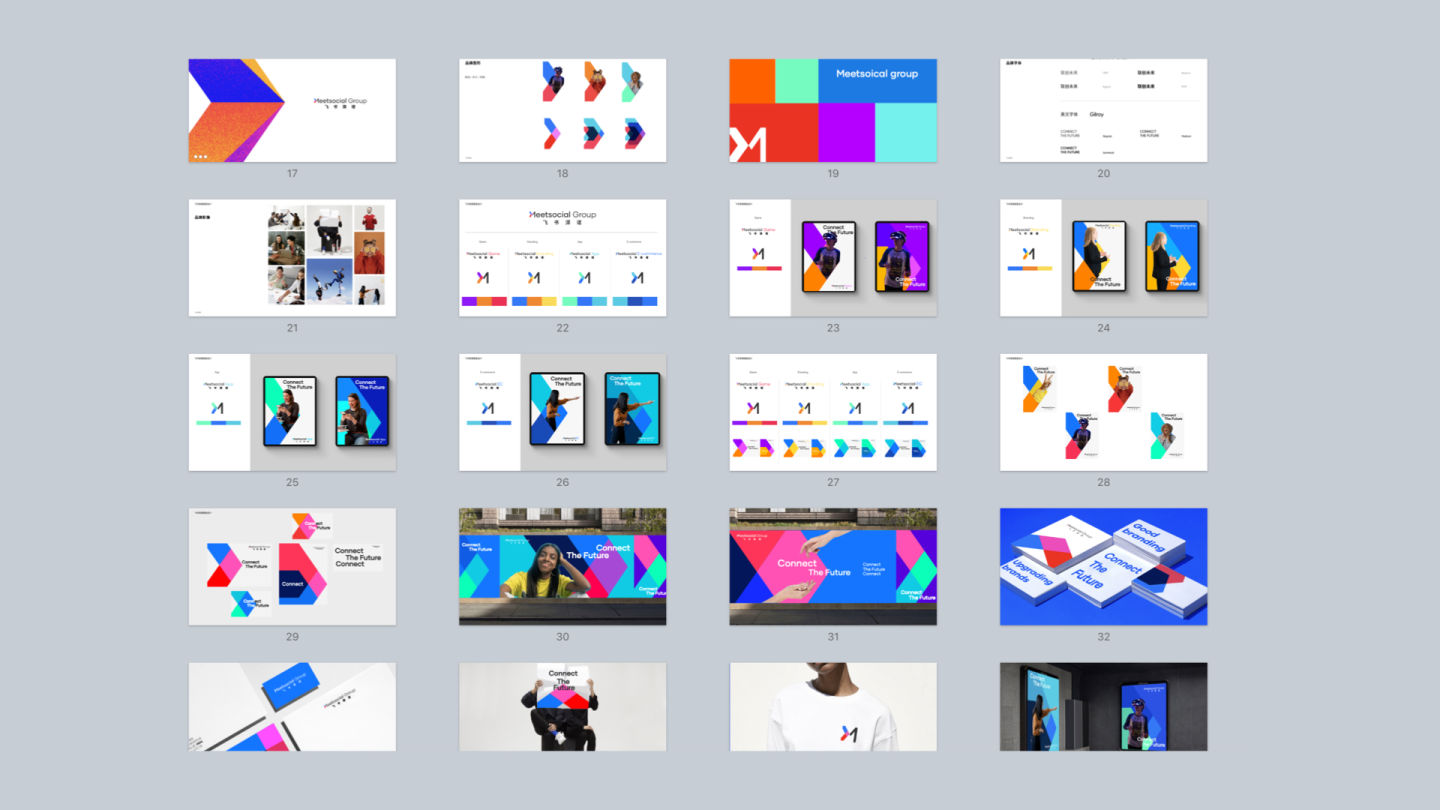Open slide 26 with blue pointing-figure tablets
The width and height of the screenshot is (1440, 810).
tap(562, 412)
